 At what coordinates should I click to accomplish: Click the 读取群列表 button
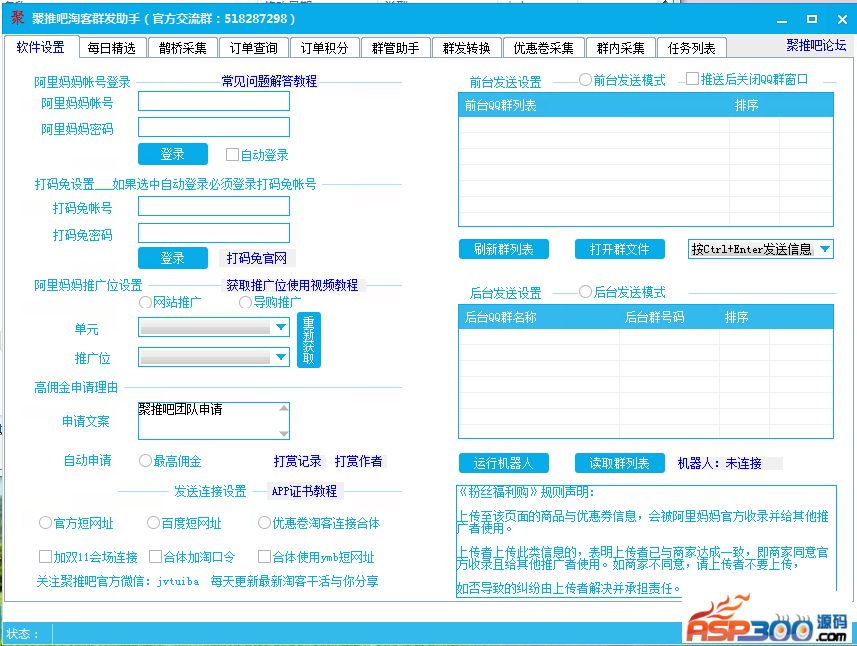(x=620, y=463)
